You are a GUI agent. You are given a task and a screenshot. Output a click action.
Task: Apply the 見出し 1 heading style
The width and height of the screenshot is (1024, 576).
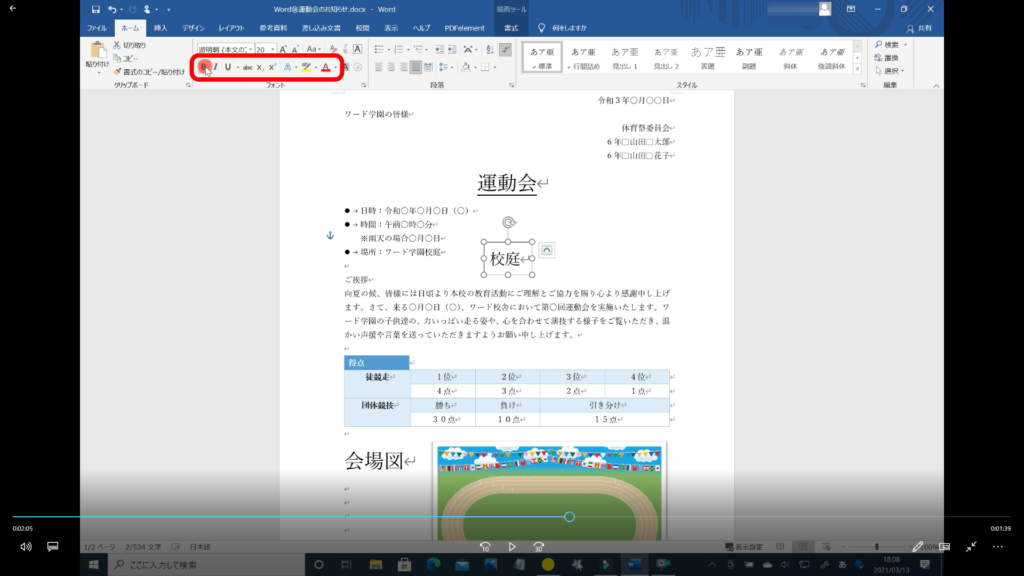pos(624,57)
